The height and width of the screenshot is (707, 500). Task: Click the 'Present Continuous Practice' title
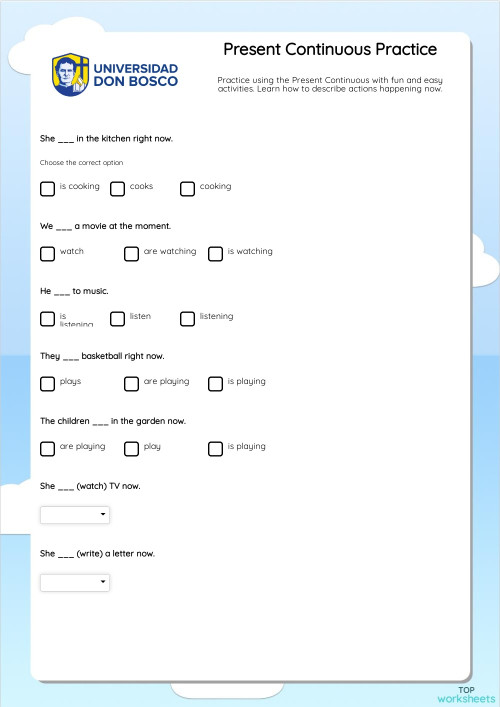[x=330, y=49]
